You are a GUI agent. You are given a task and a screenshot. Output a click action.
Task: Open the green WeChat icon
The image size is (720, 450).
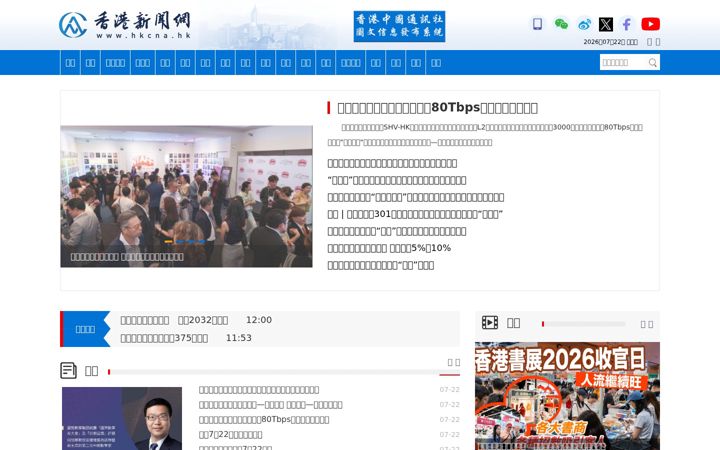pos(561,24)
